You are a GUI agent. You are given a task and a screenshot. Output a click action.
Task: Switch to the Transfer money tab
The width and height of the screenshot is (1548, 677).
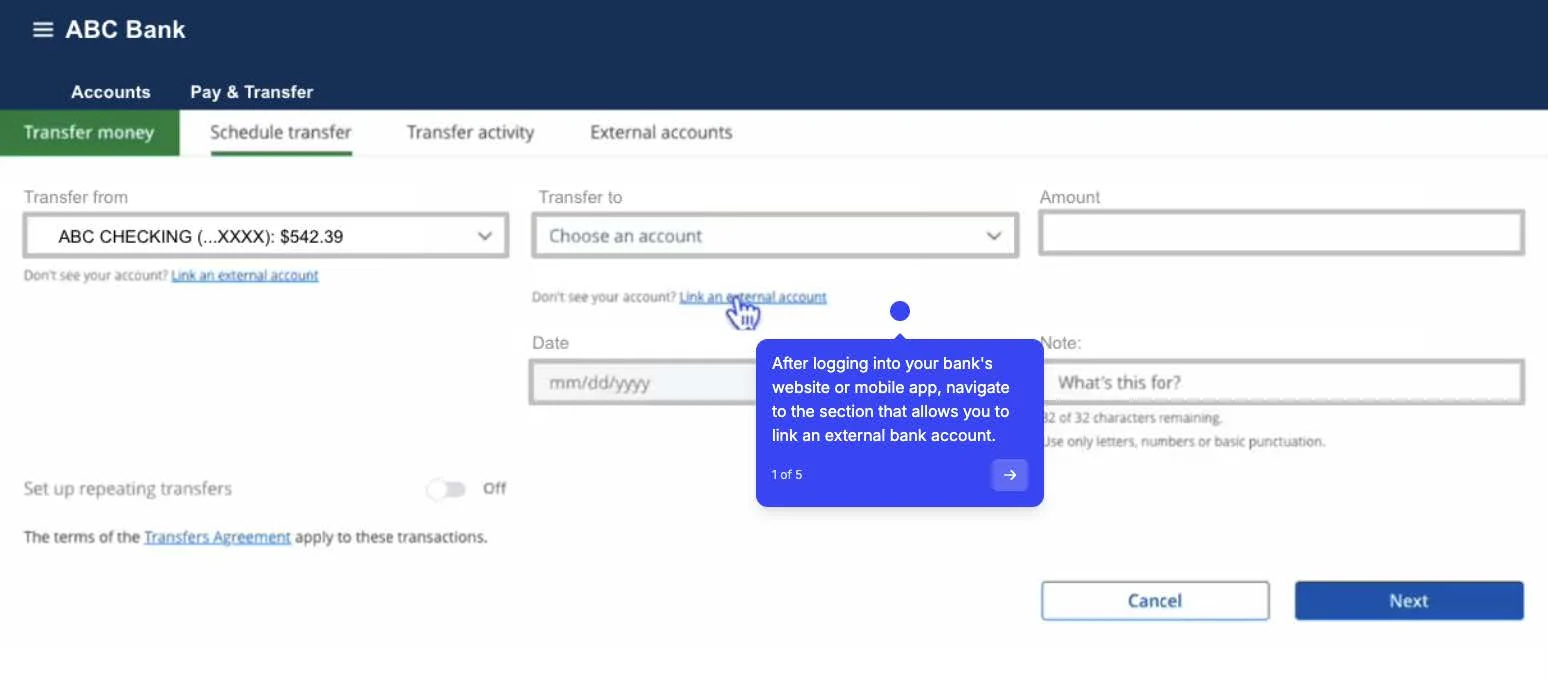pos(89,132)
